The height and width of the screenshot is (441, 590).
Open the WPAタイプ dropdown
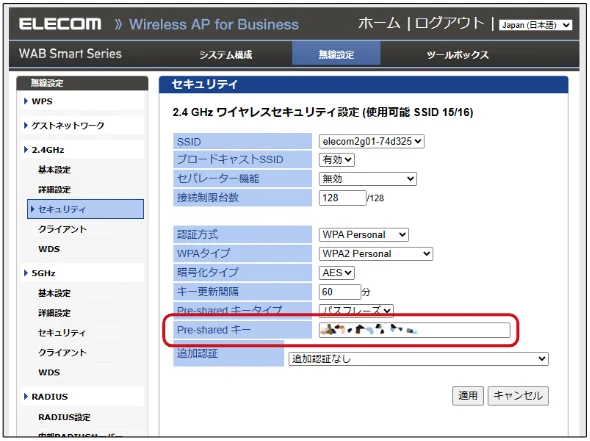pos(376,254)
